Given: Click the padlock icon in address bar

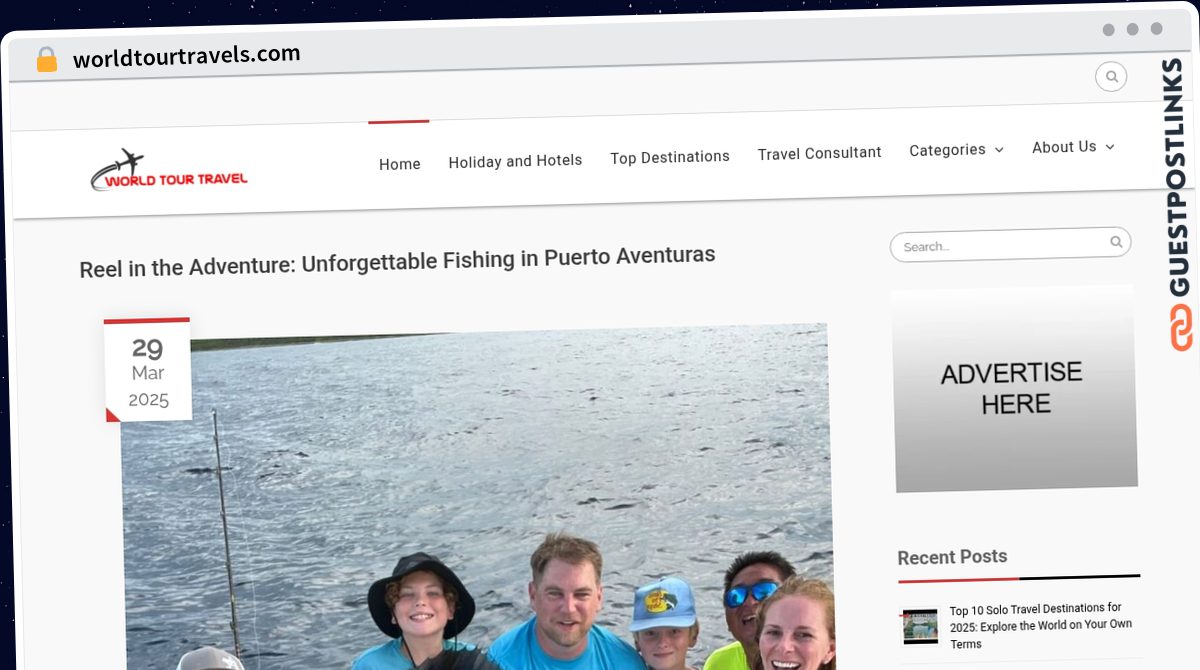Looking at the screenshot, I should tap(46, 60).
